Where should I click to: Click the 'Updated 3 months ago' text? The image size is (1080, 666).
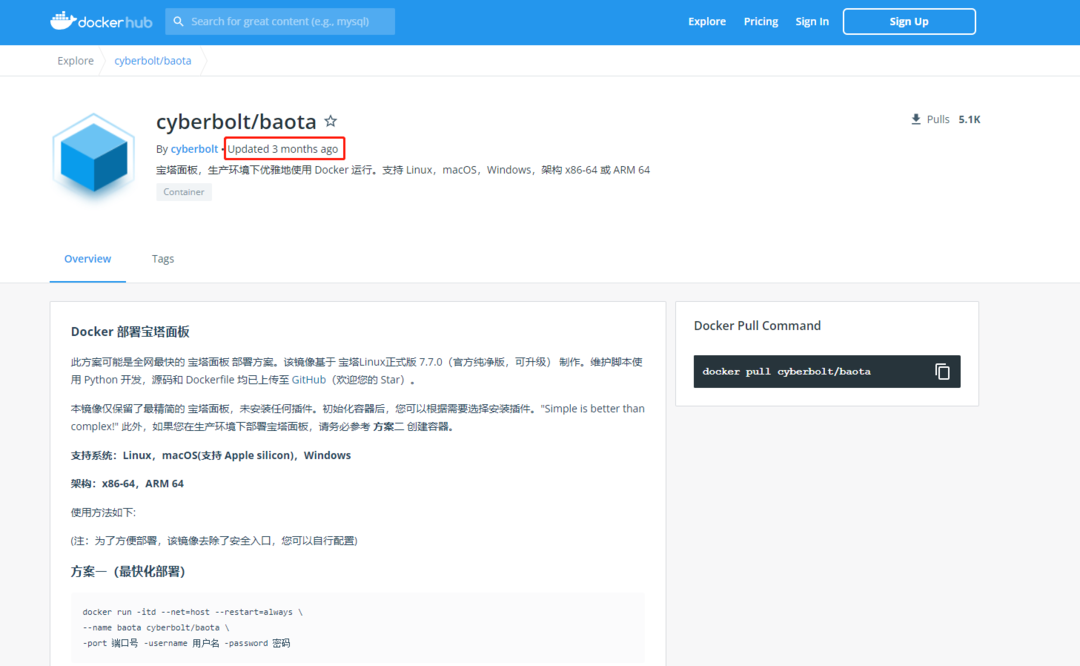click(x=283, y=149)
